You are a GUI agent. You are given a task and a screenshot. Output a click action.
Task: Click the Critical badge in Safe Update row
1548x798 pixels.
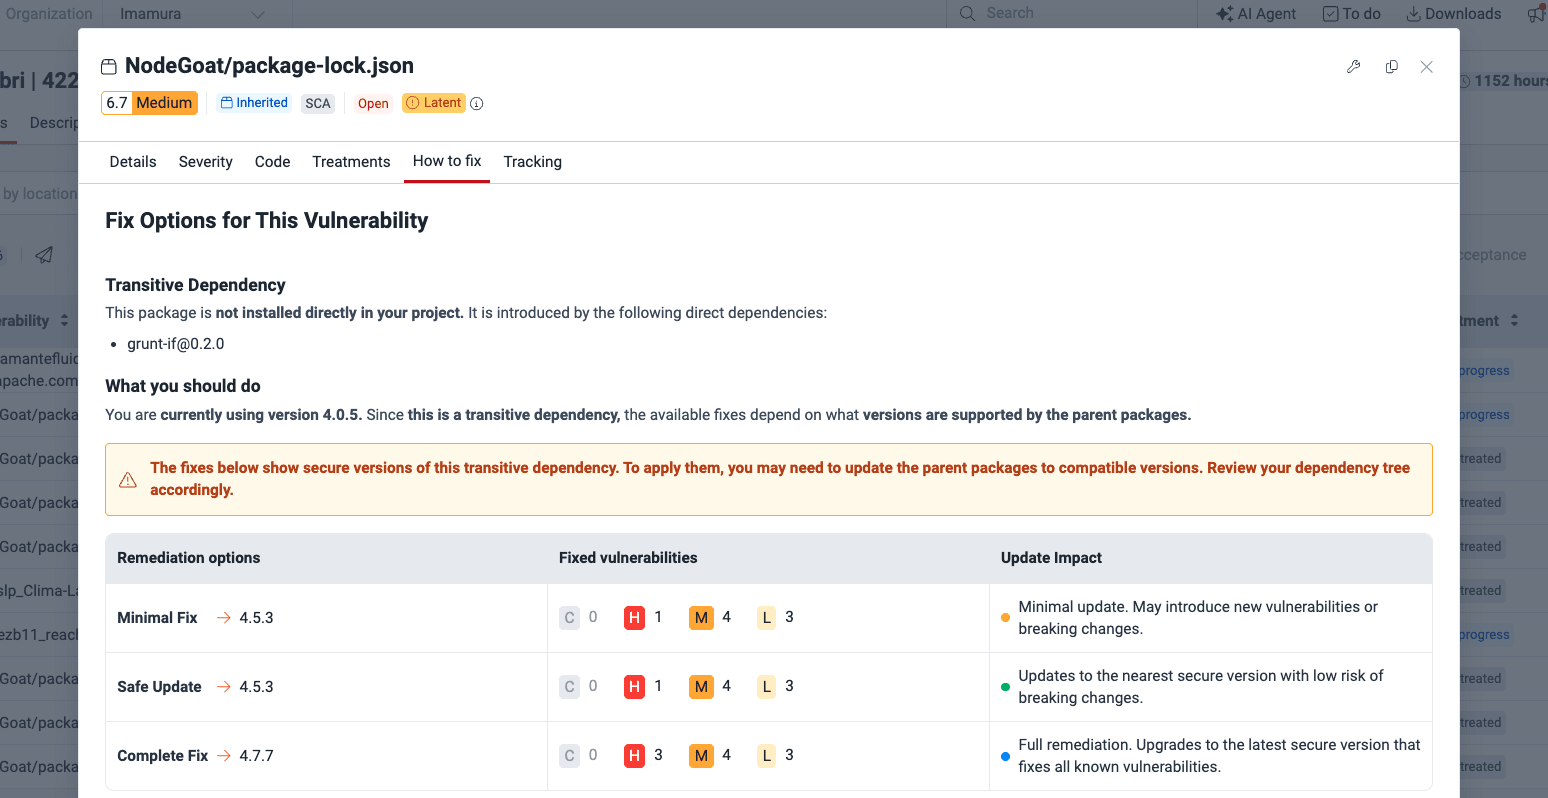click(570, 687)
